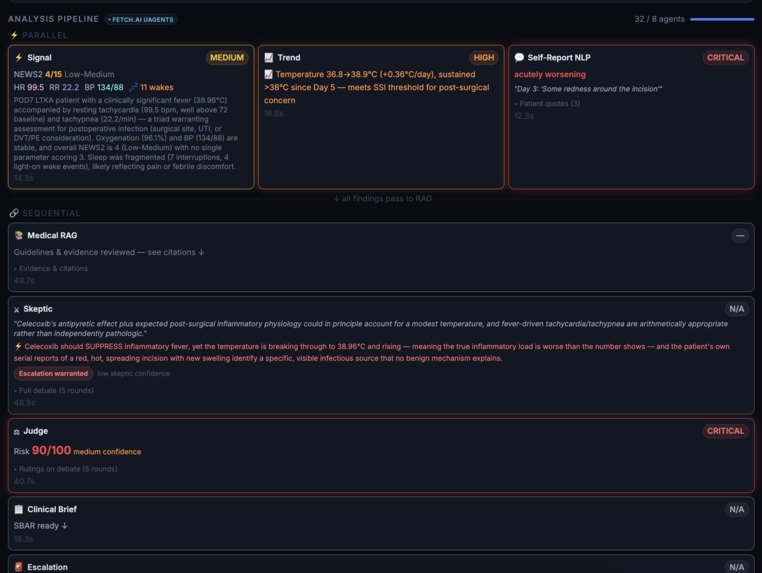
Task: Click the lightning icon in Skeptic rebuttal
Action: click(x=18, y=347)
